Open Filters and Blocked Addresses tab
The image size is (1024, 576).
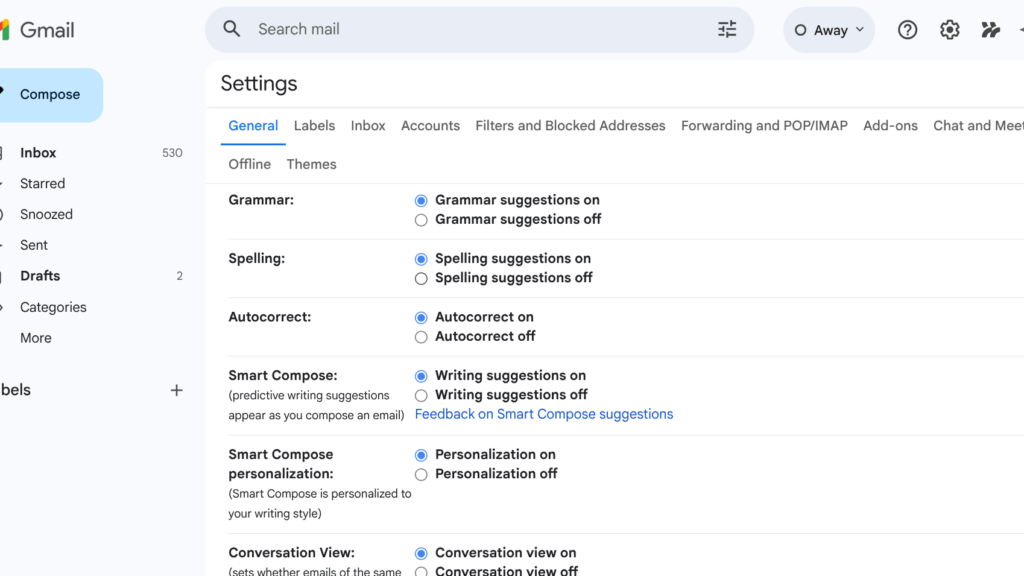[x=570, y=126]
